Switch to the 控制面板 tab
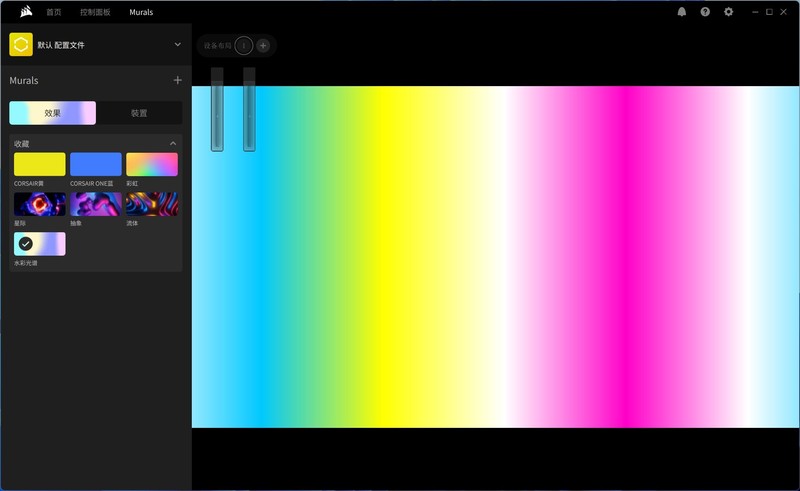Screen dimensions: 800x491 pos(95,12)
